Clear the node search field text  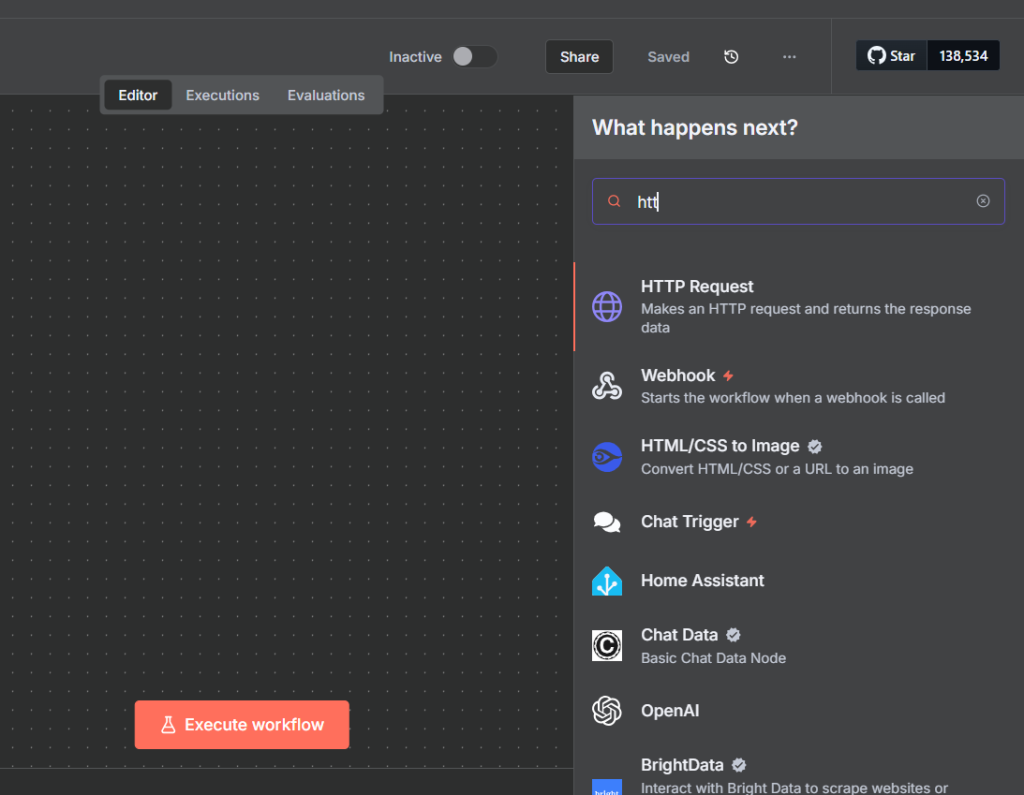click(983, 201)
